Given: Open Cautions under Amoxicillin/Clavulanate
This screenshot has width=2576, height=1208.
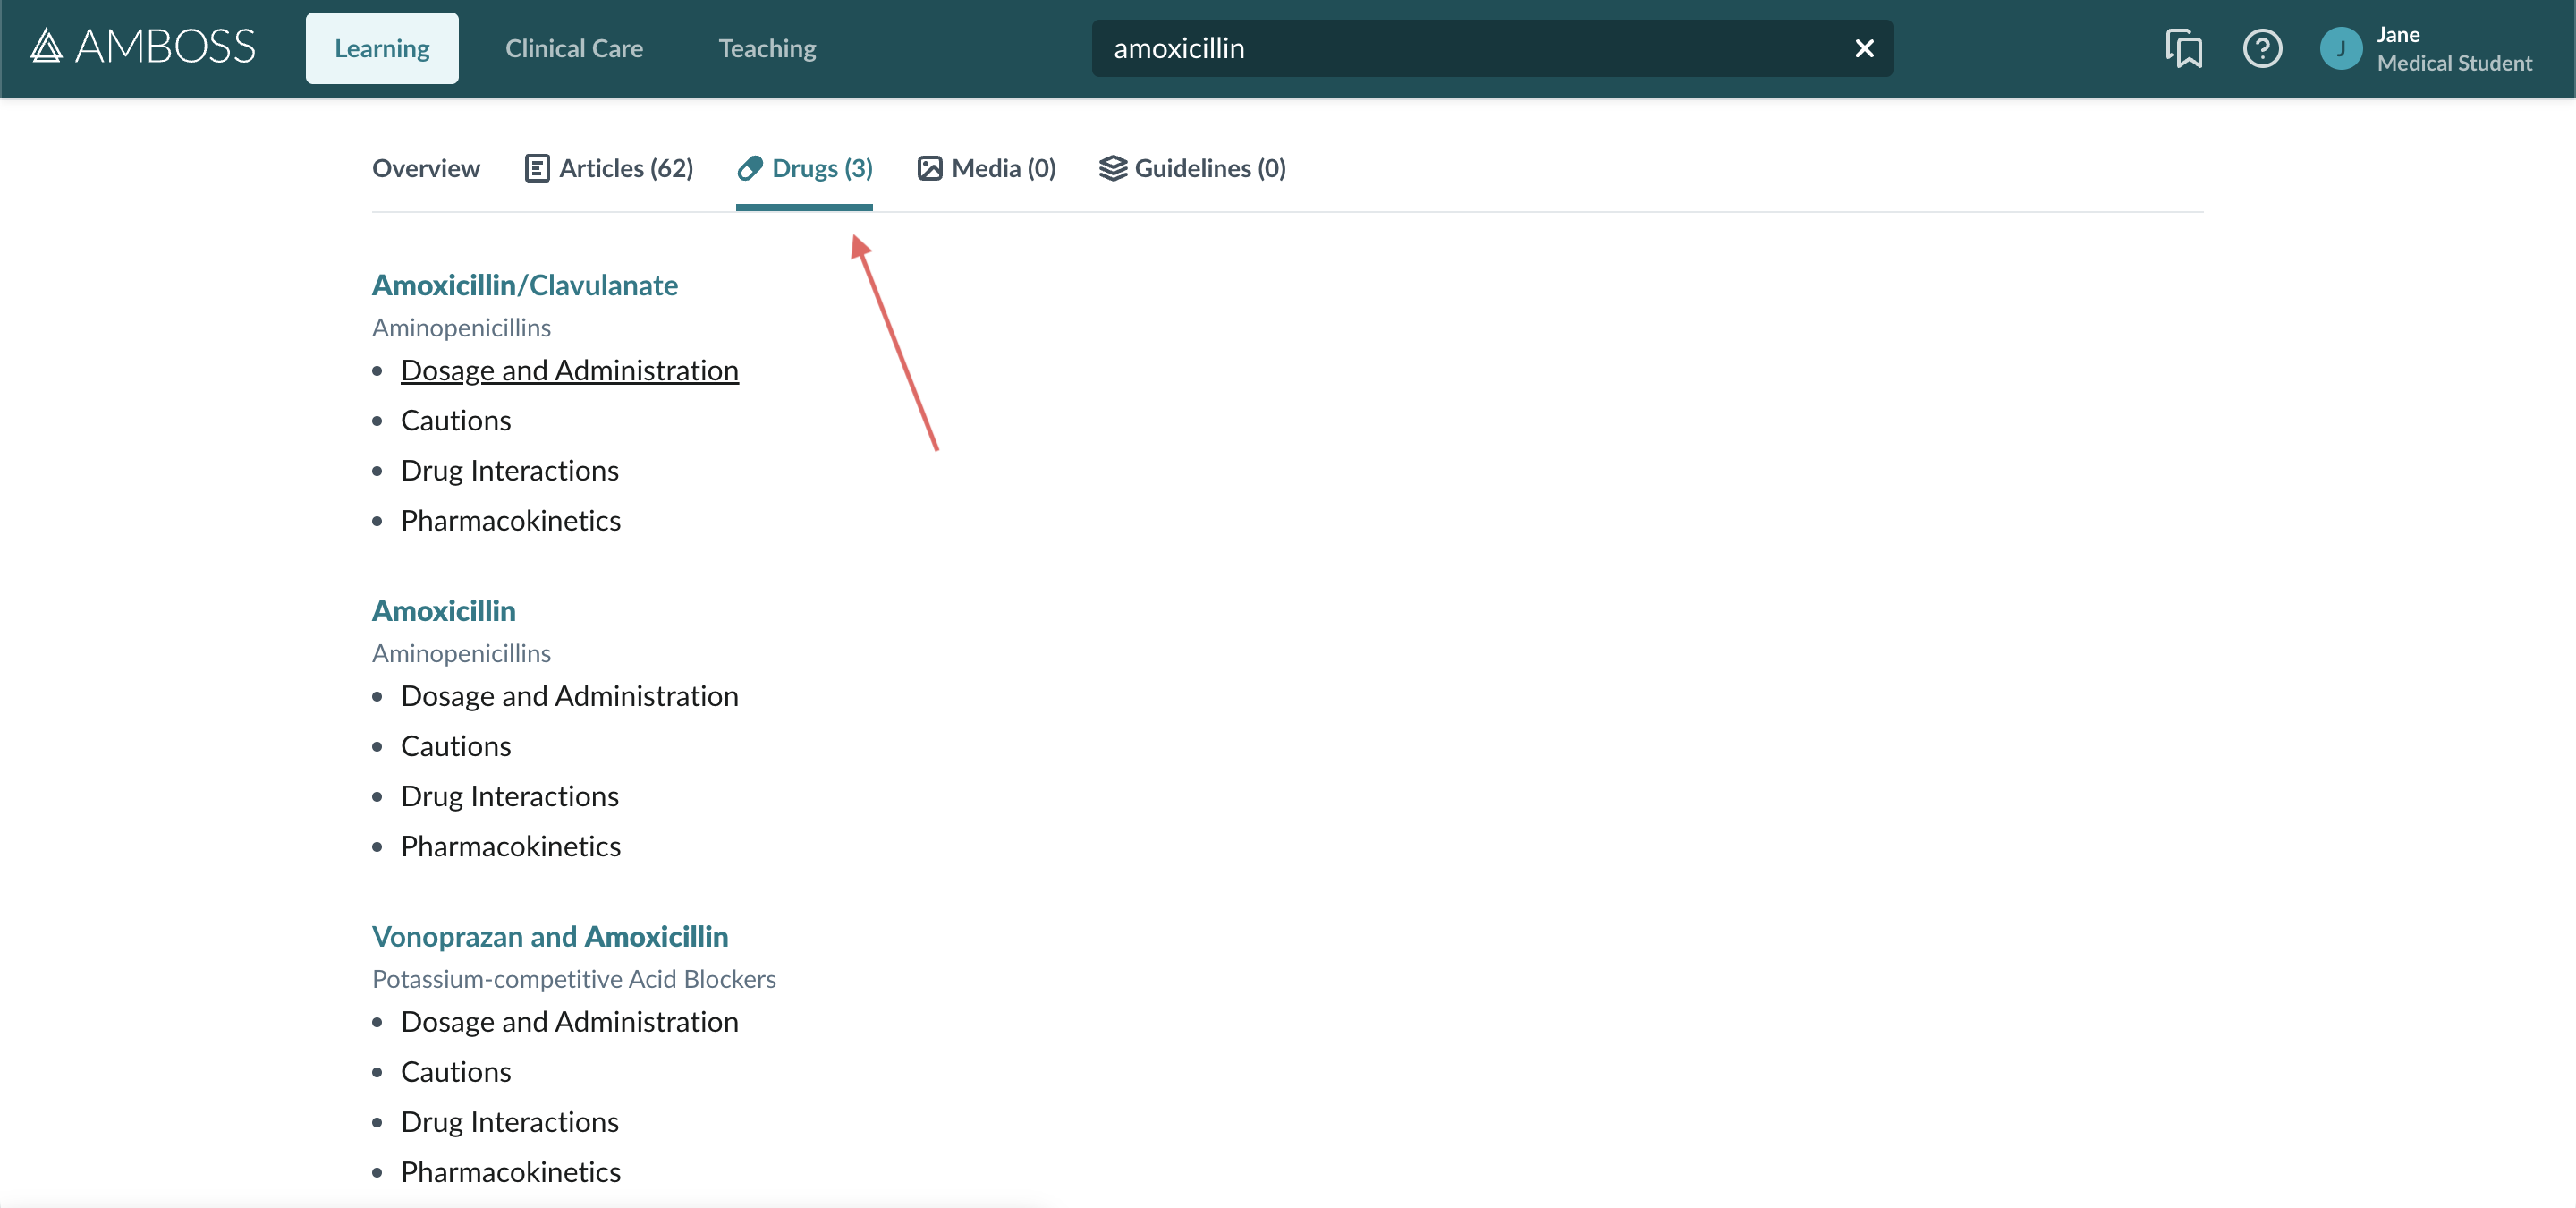Looking at the screenshot, I should pos(456,420).
